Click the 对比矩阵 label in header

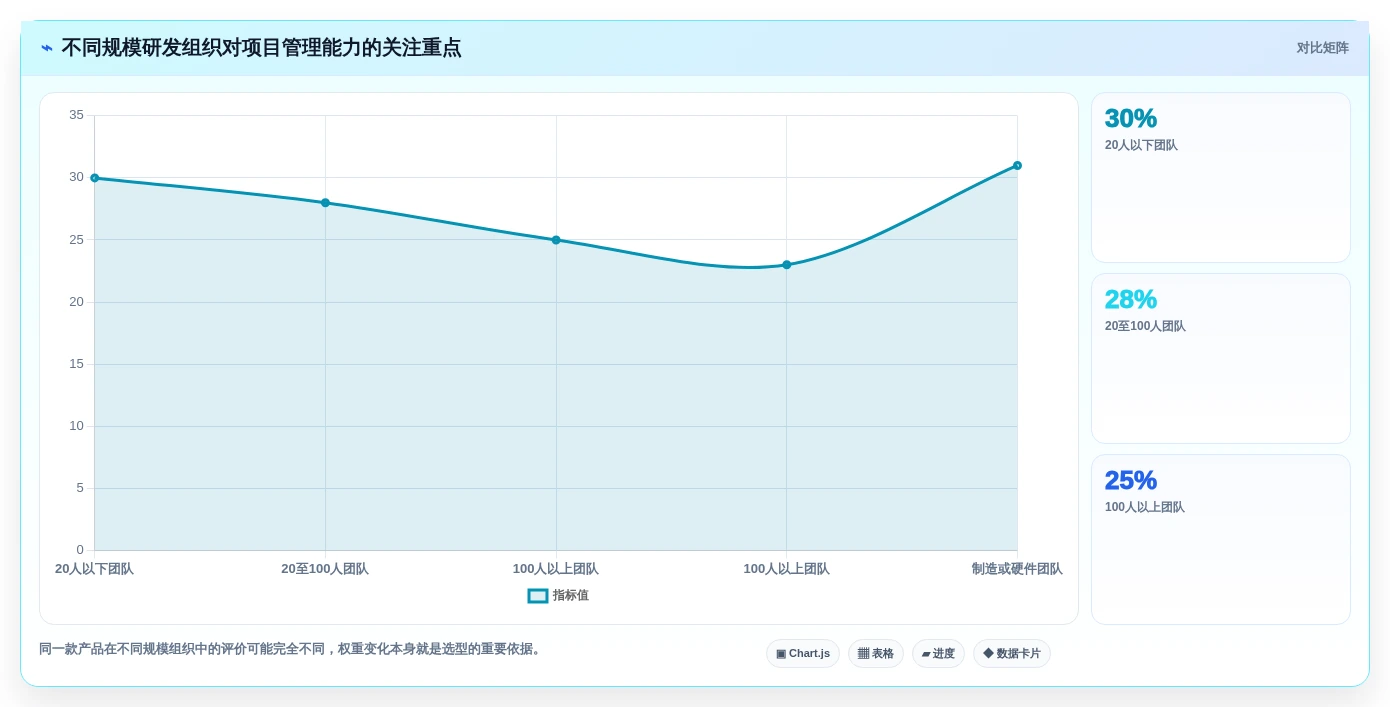coord(1323,48)
